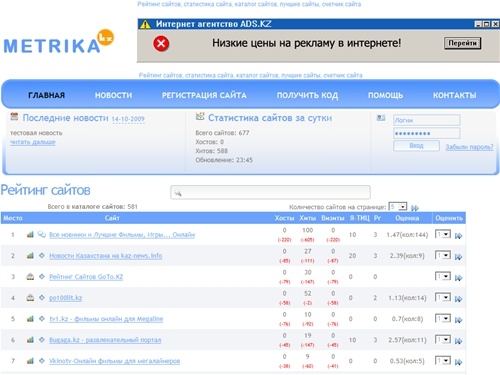Open the po100lit.kz site link
The image size is (500, 375).
[65, 298]
